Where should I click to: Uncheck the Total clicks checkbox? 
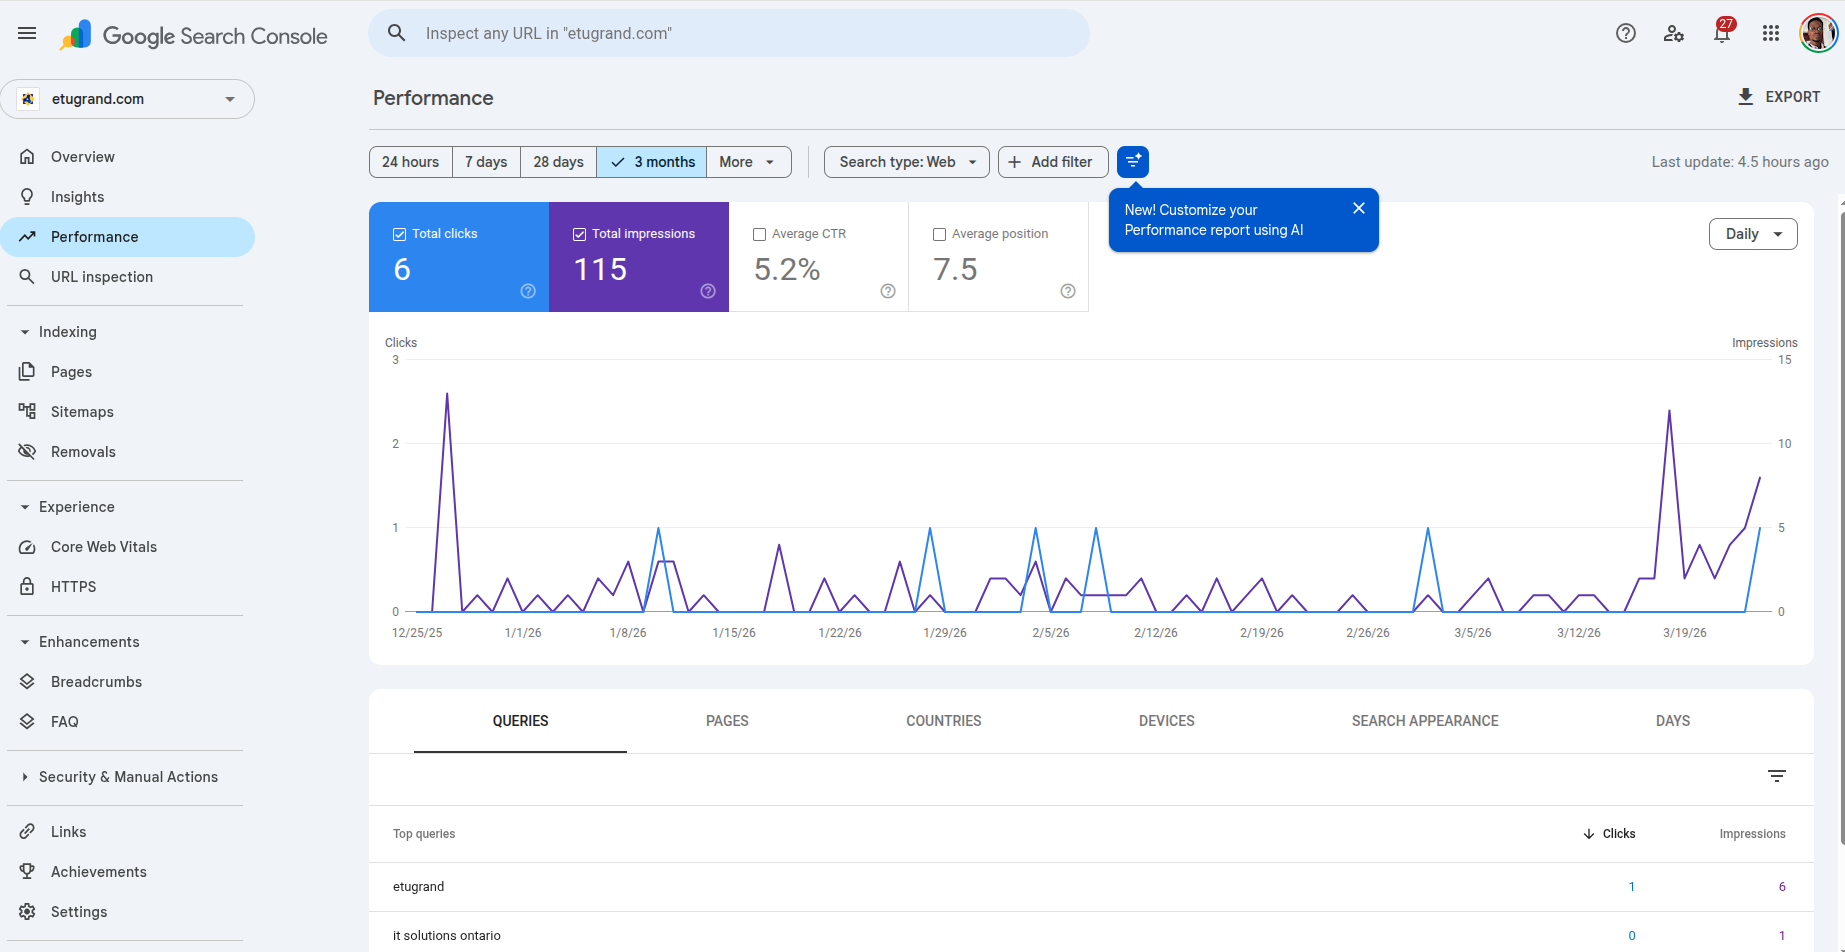point(400,234)
